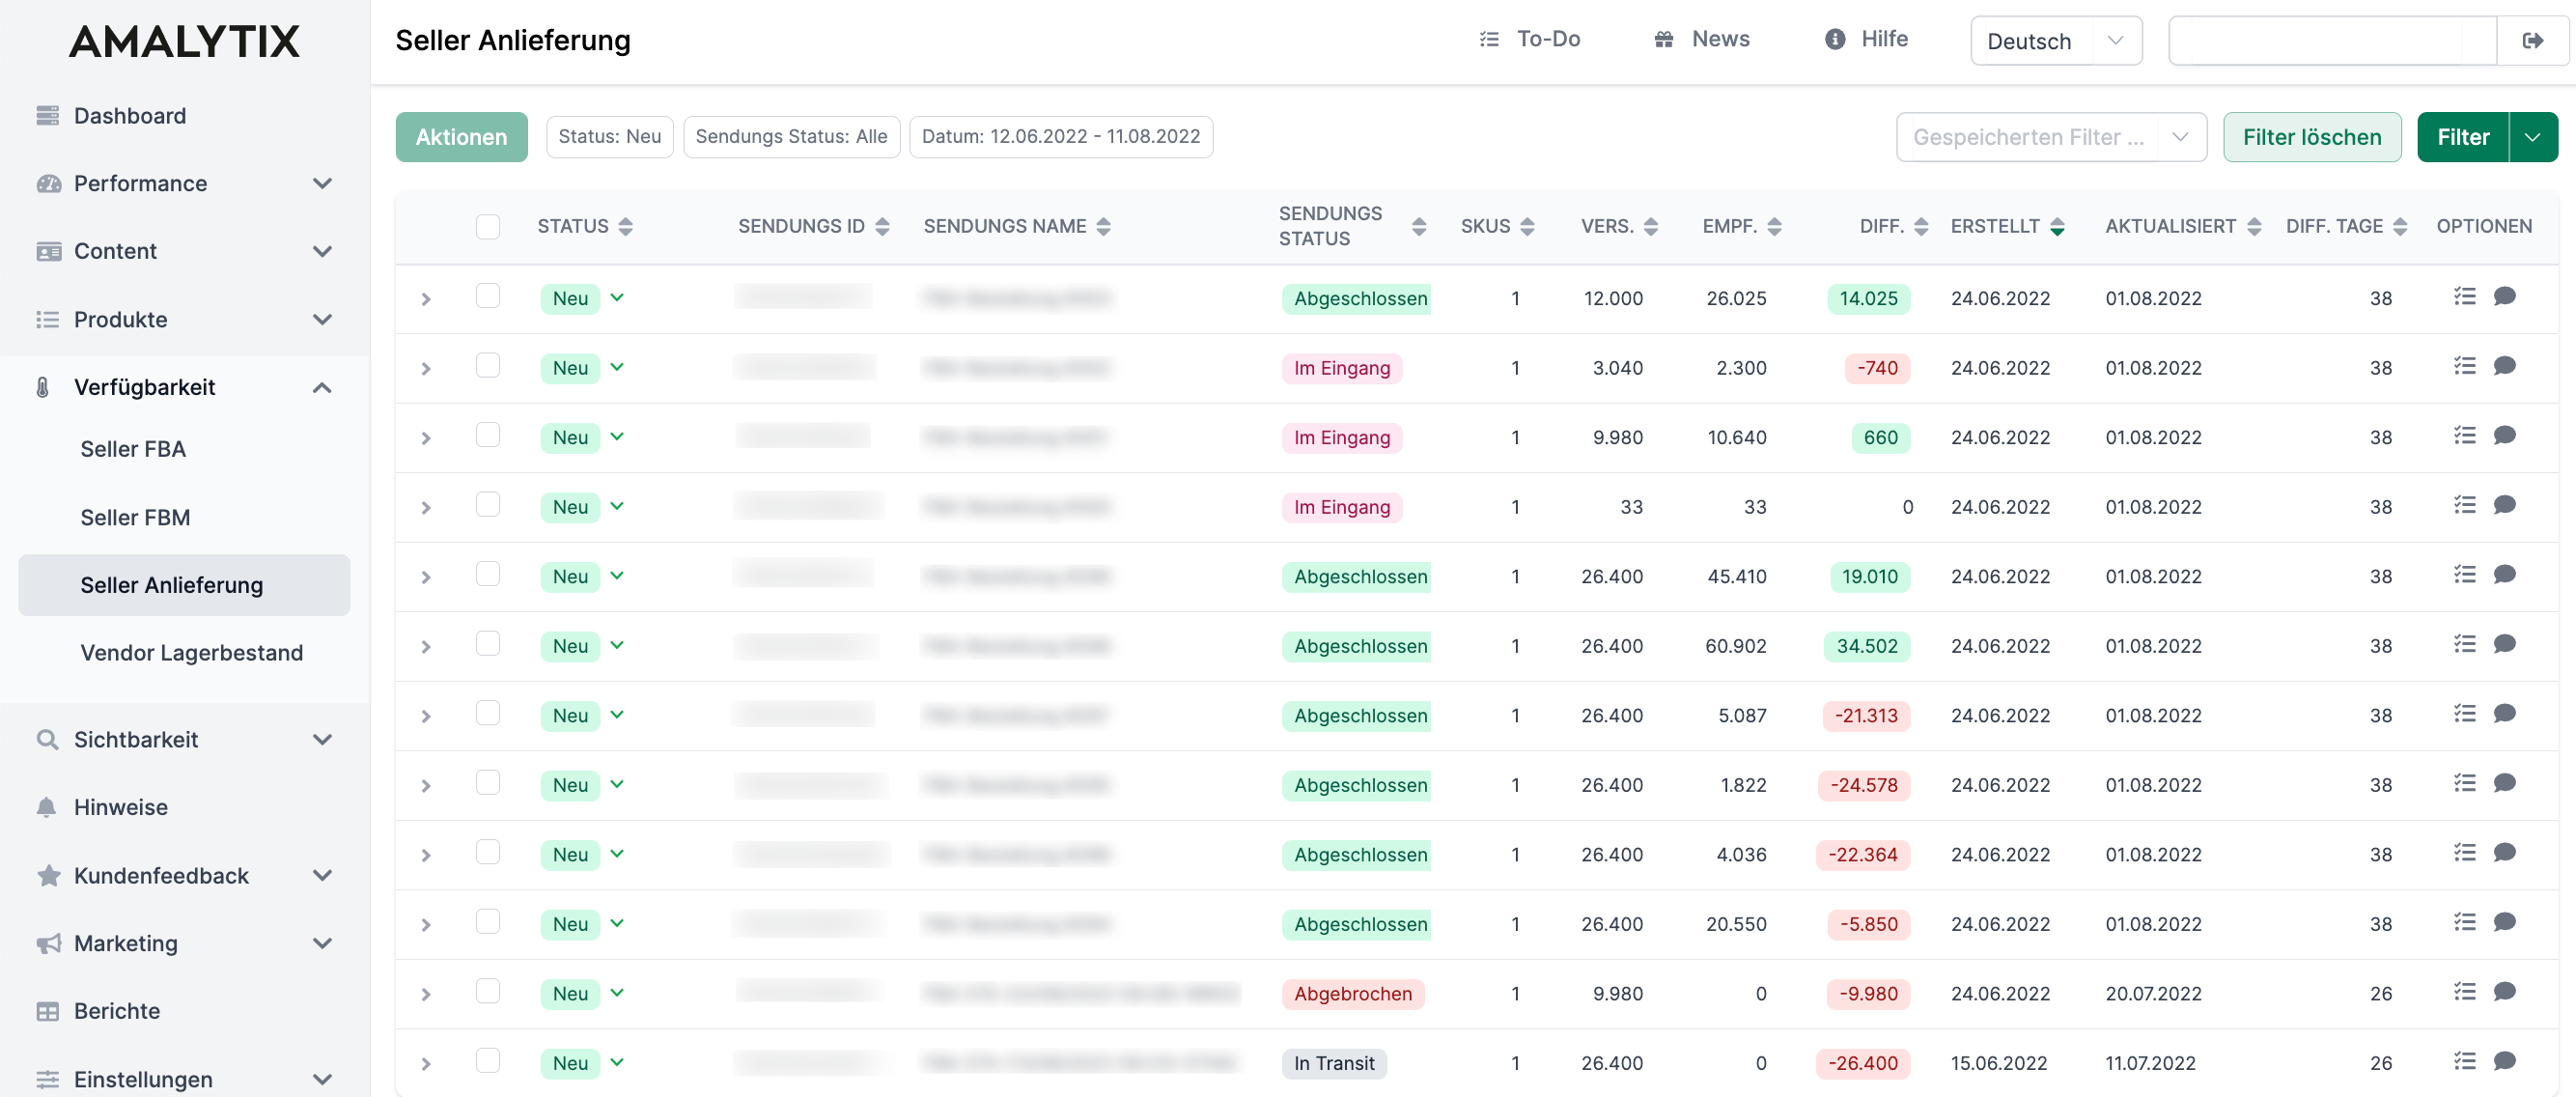
Task: Open Neu status dropdown in Diff -740 row
Action: pos(617,367)
